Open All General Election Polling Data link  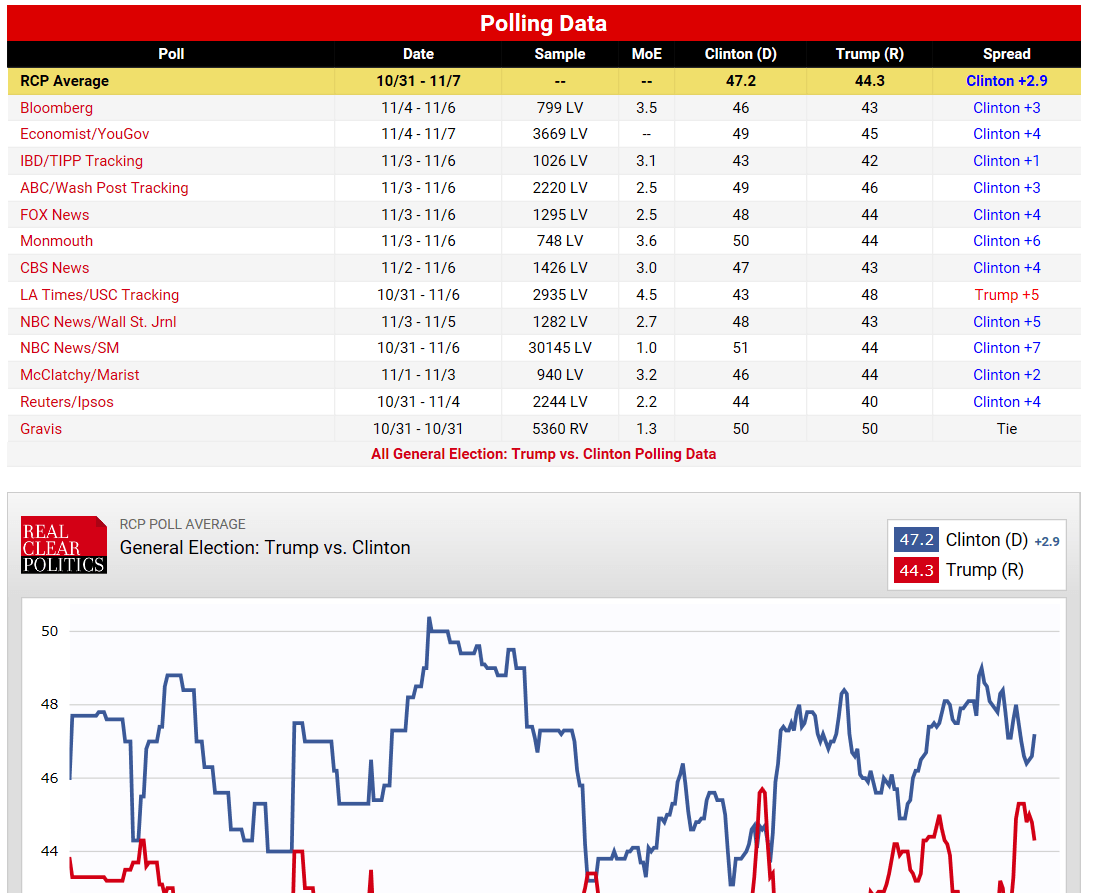pos(544,455)
